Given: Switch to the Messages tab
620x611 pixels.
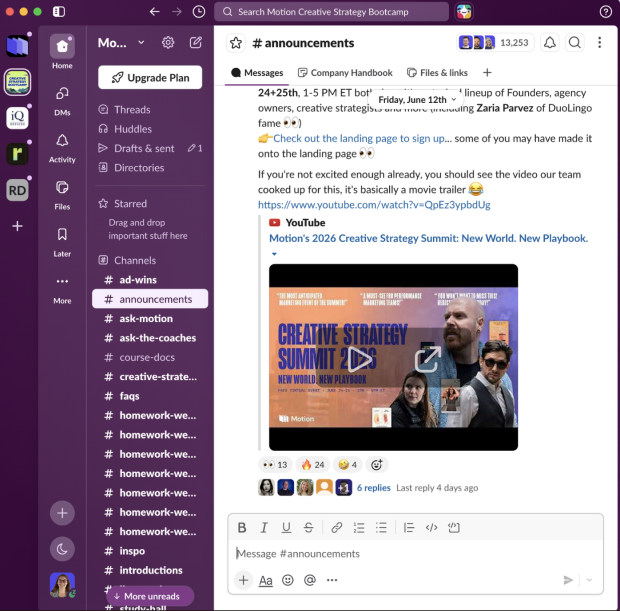Looking at the screenshot, I should click(257, 73).
